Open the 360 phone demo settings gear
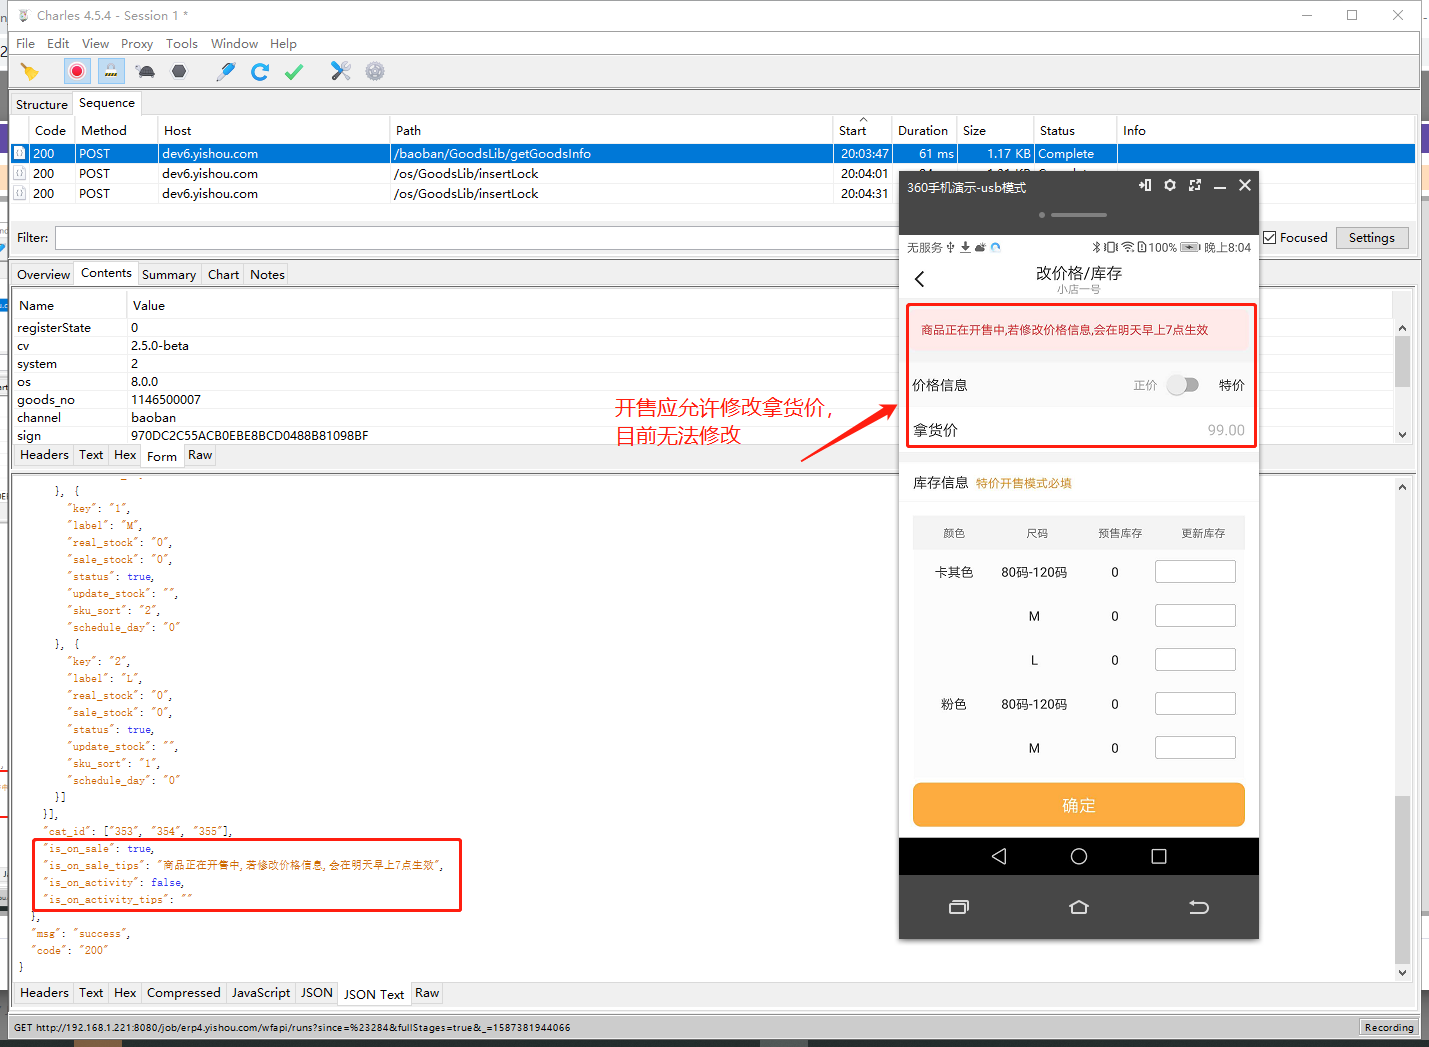1429x1047 pixels. point(1170,185)
